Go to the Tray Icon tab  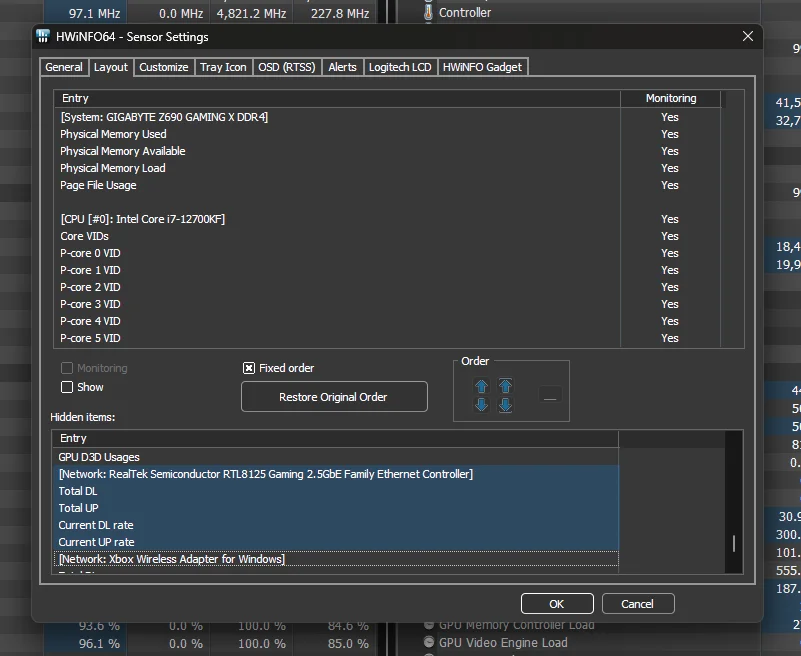pos(223,67)
